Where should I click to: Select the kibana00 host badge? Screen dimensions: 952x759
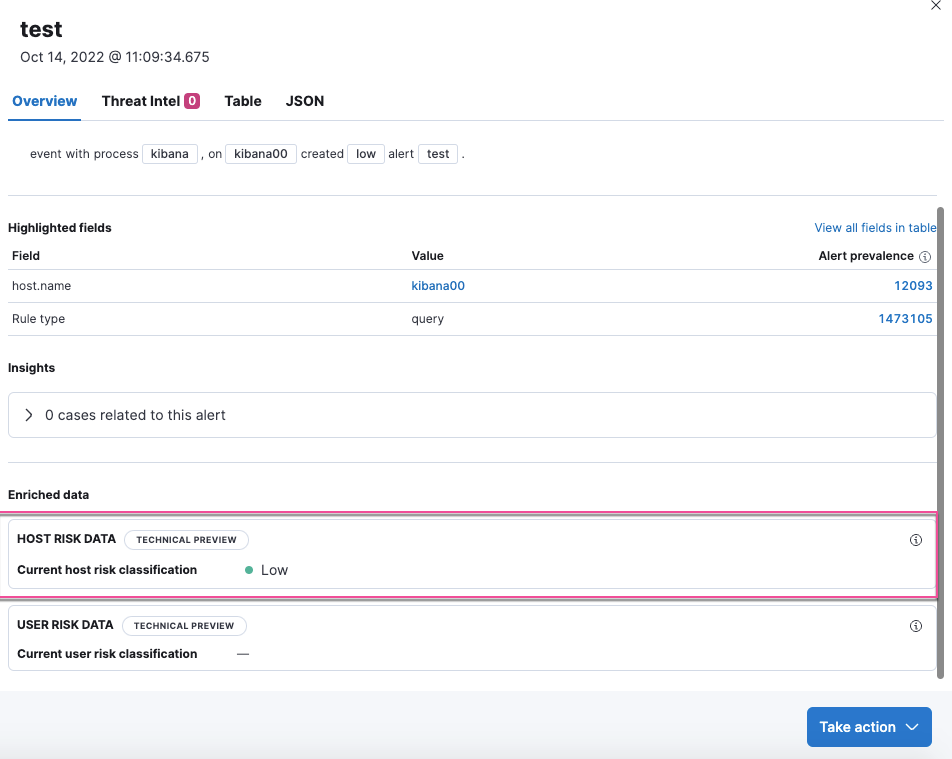point(260,154)
